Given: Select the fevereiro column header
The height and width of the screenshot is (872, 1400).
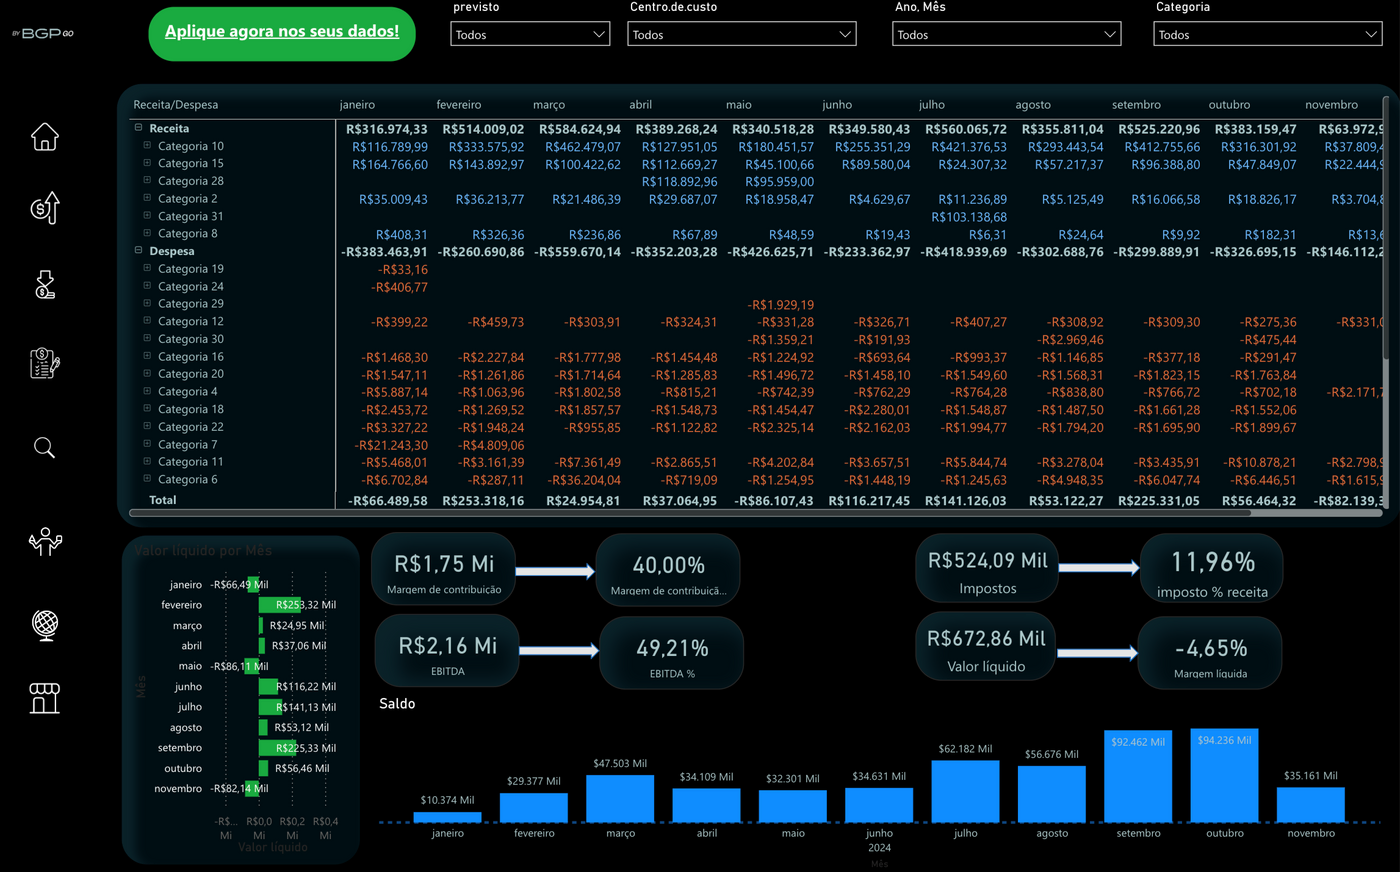Looking at the screenshot, I should coord(459,104).
